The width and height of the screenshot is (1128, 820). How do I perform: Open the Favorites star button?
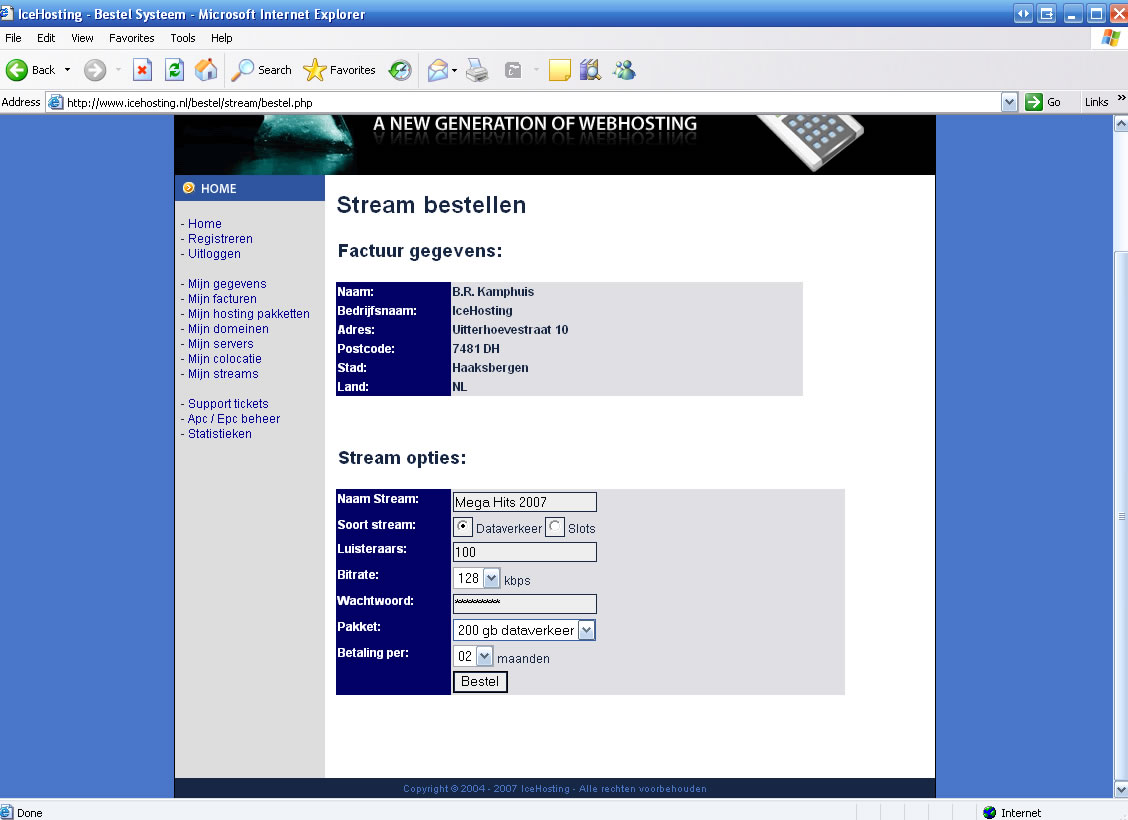[339, 70]
